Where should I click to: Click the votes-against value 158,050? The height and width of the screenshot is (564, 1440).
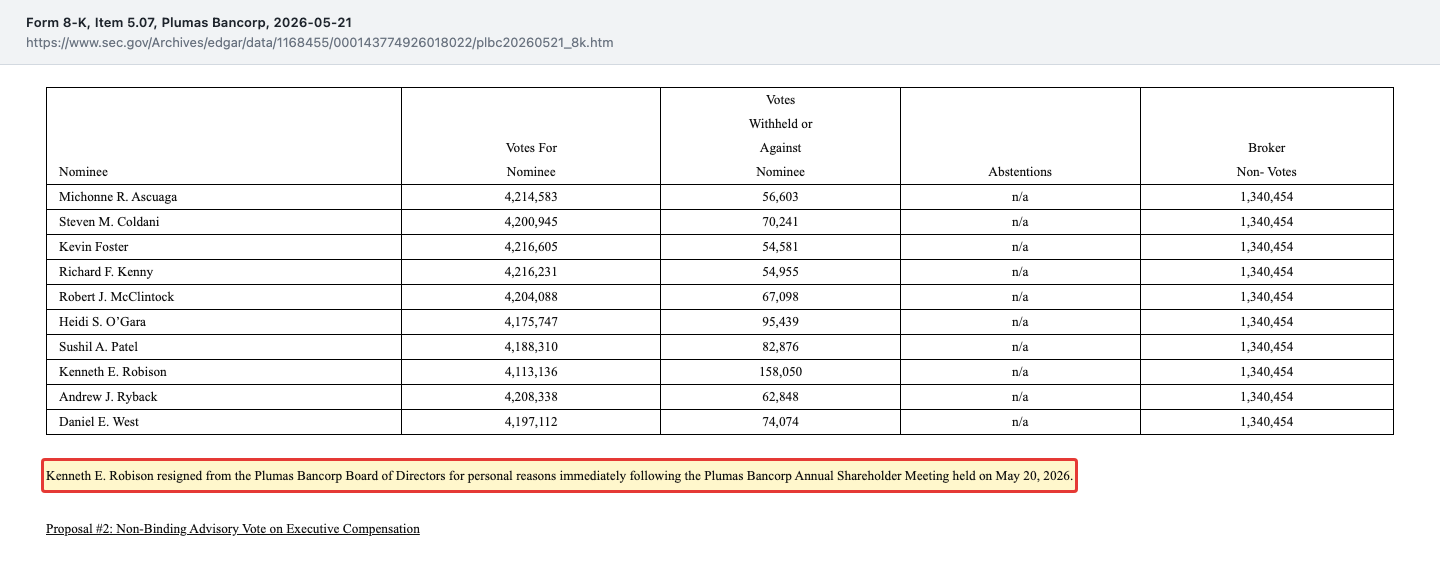[780, 372]
